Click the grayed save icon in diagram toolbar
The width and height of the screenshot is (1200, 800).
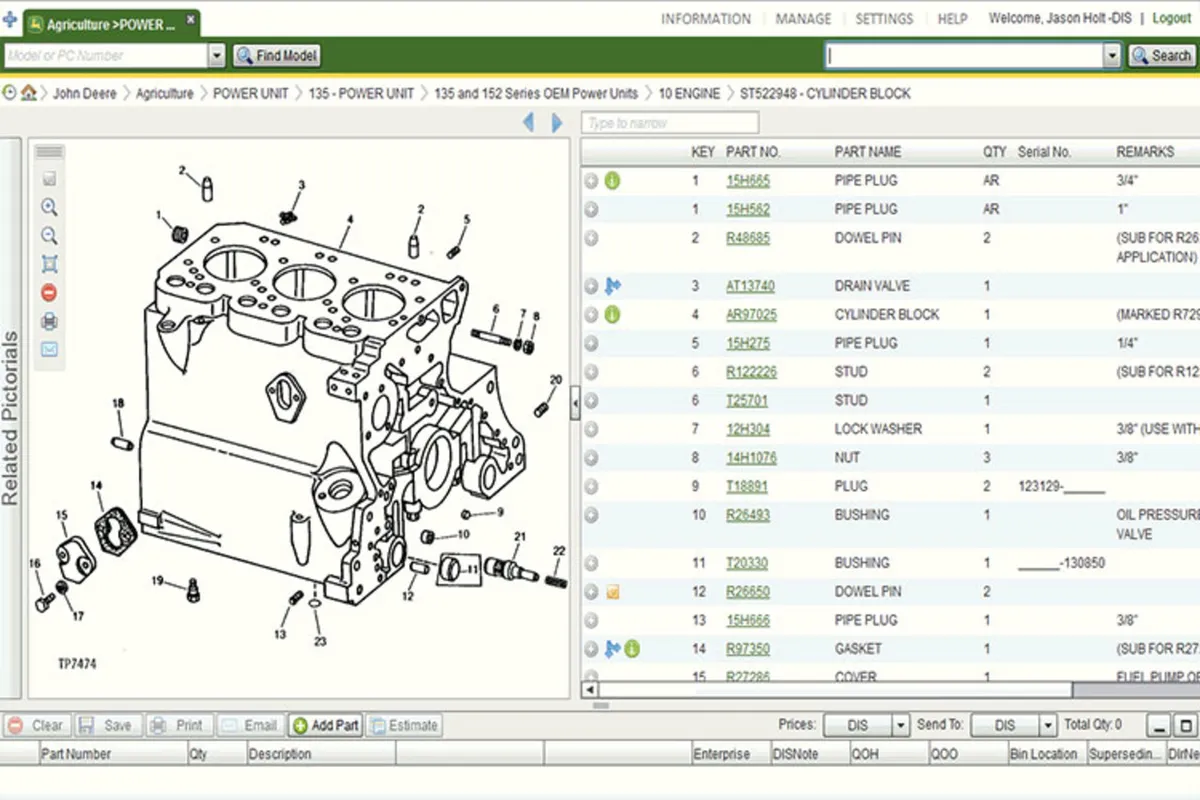49,180
